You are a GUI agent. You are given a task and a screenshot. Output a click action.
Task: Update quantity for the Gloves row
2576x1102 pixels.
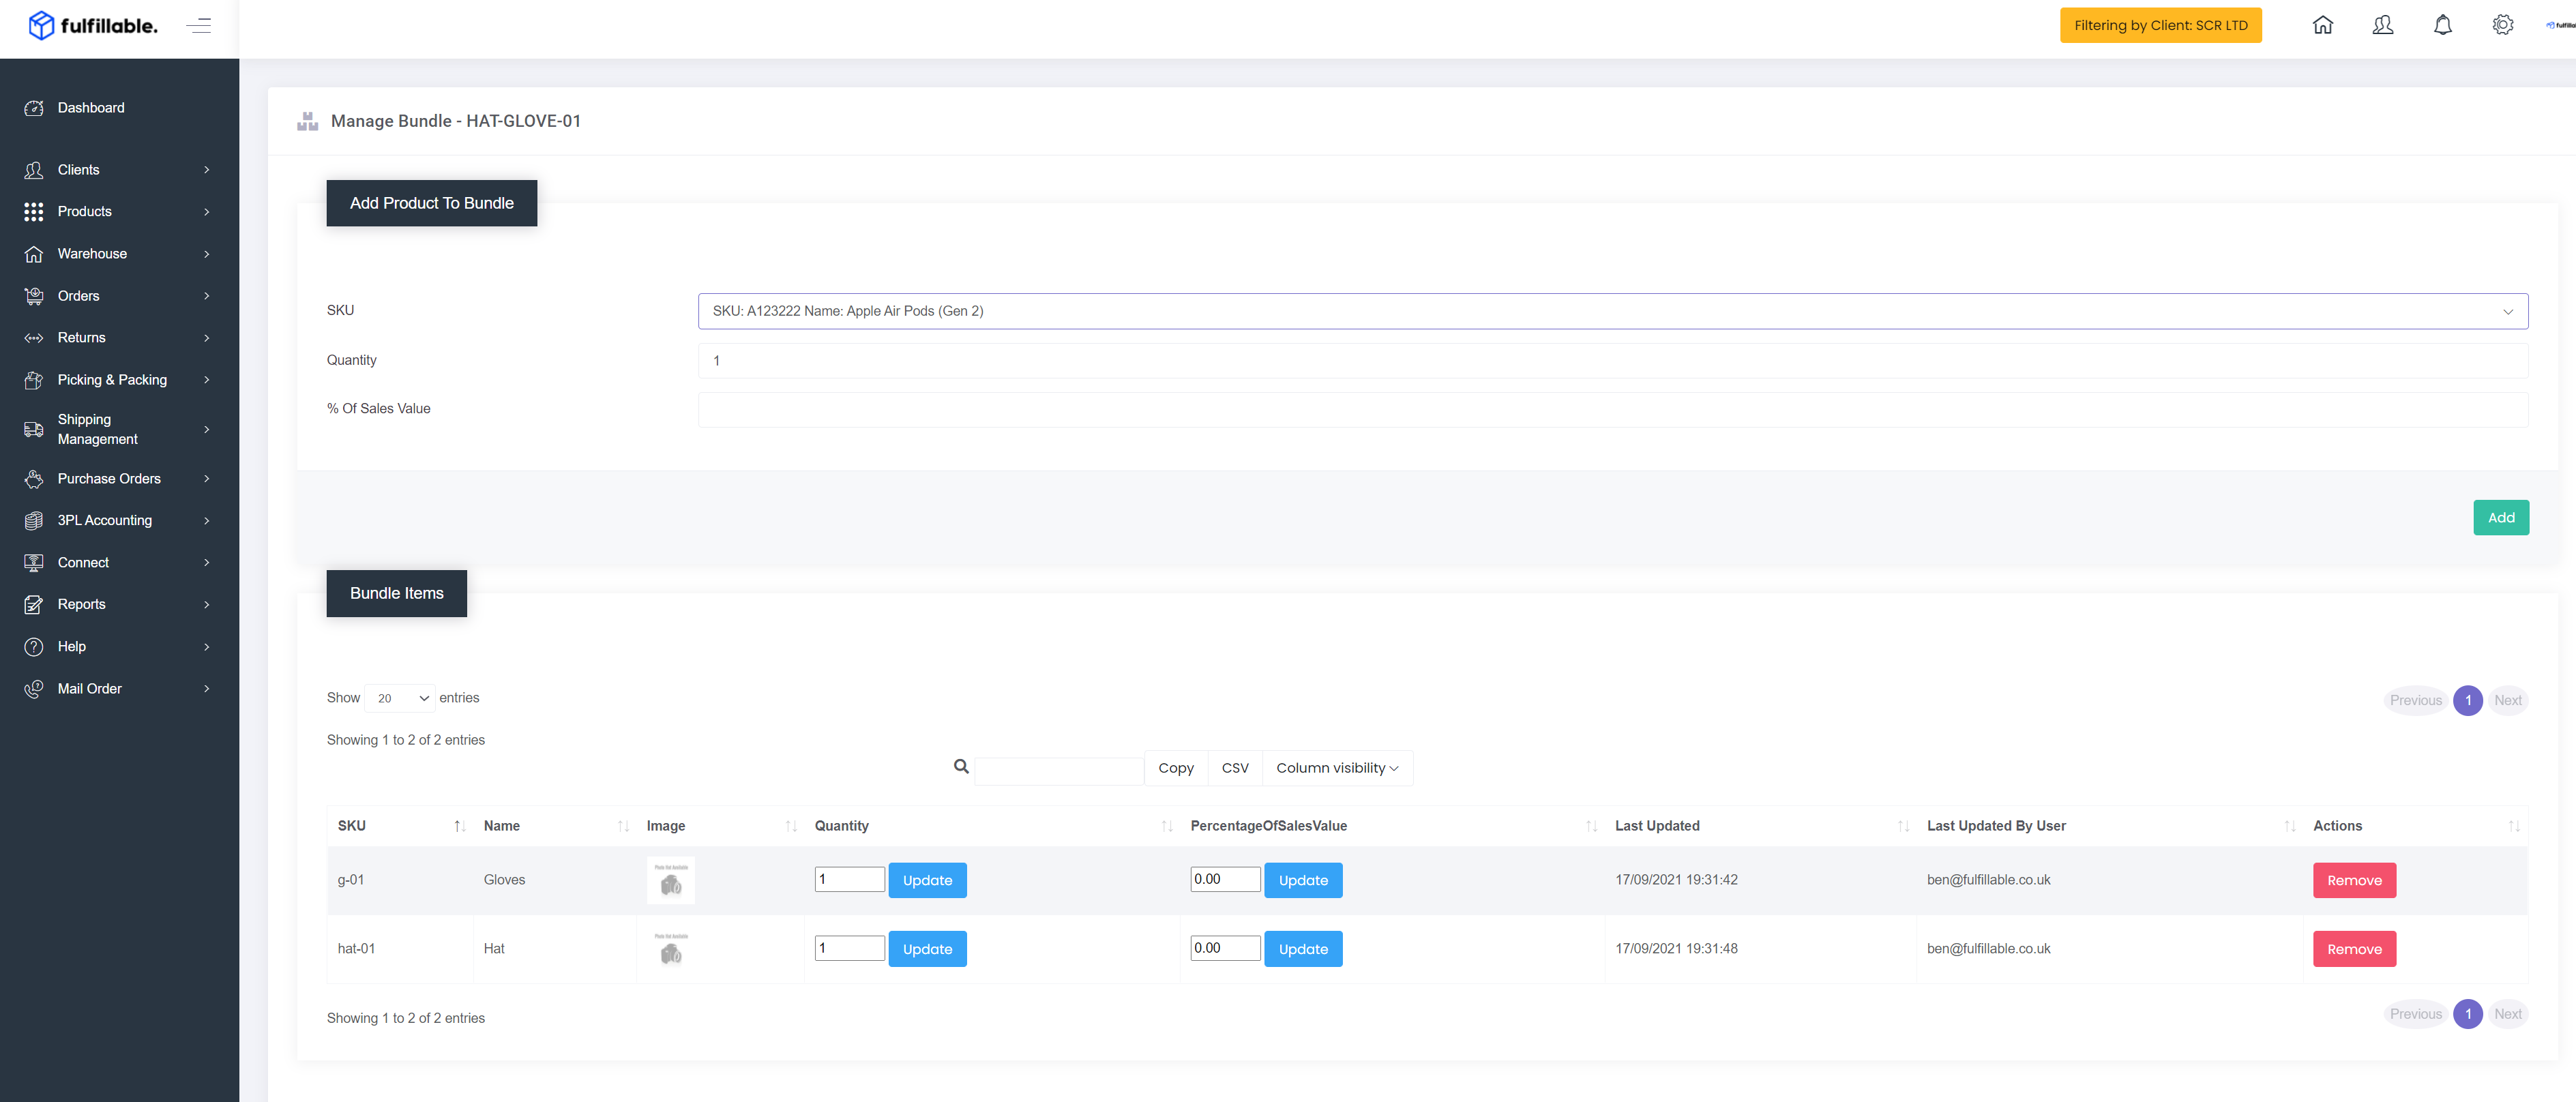927,880
